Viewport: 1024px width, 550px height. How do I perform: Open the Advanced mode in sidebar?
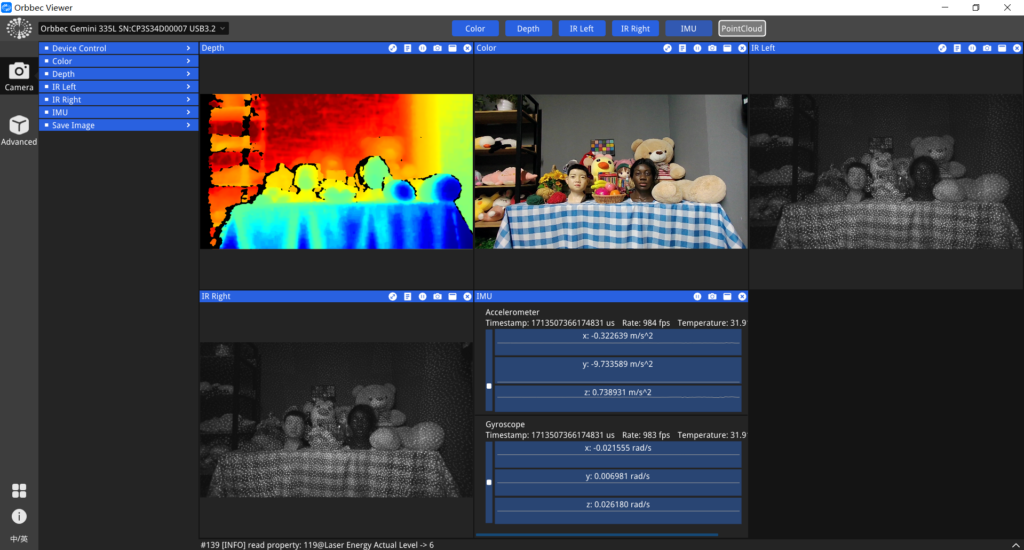pyautogui.click(x=19, y=131)
